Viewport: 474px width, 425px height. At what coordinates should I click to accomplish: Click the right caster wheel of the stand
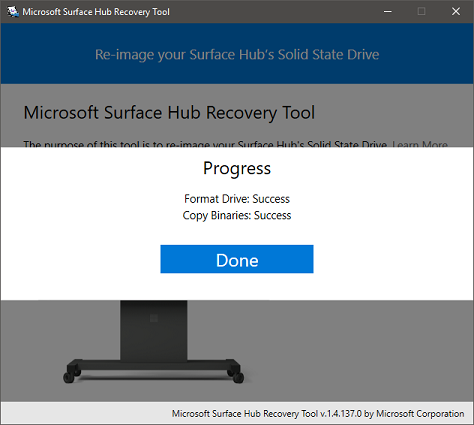coord(238,378)
